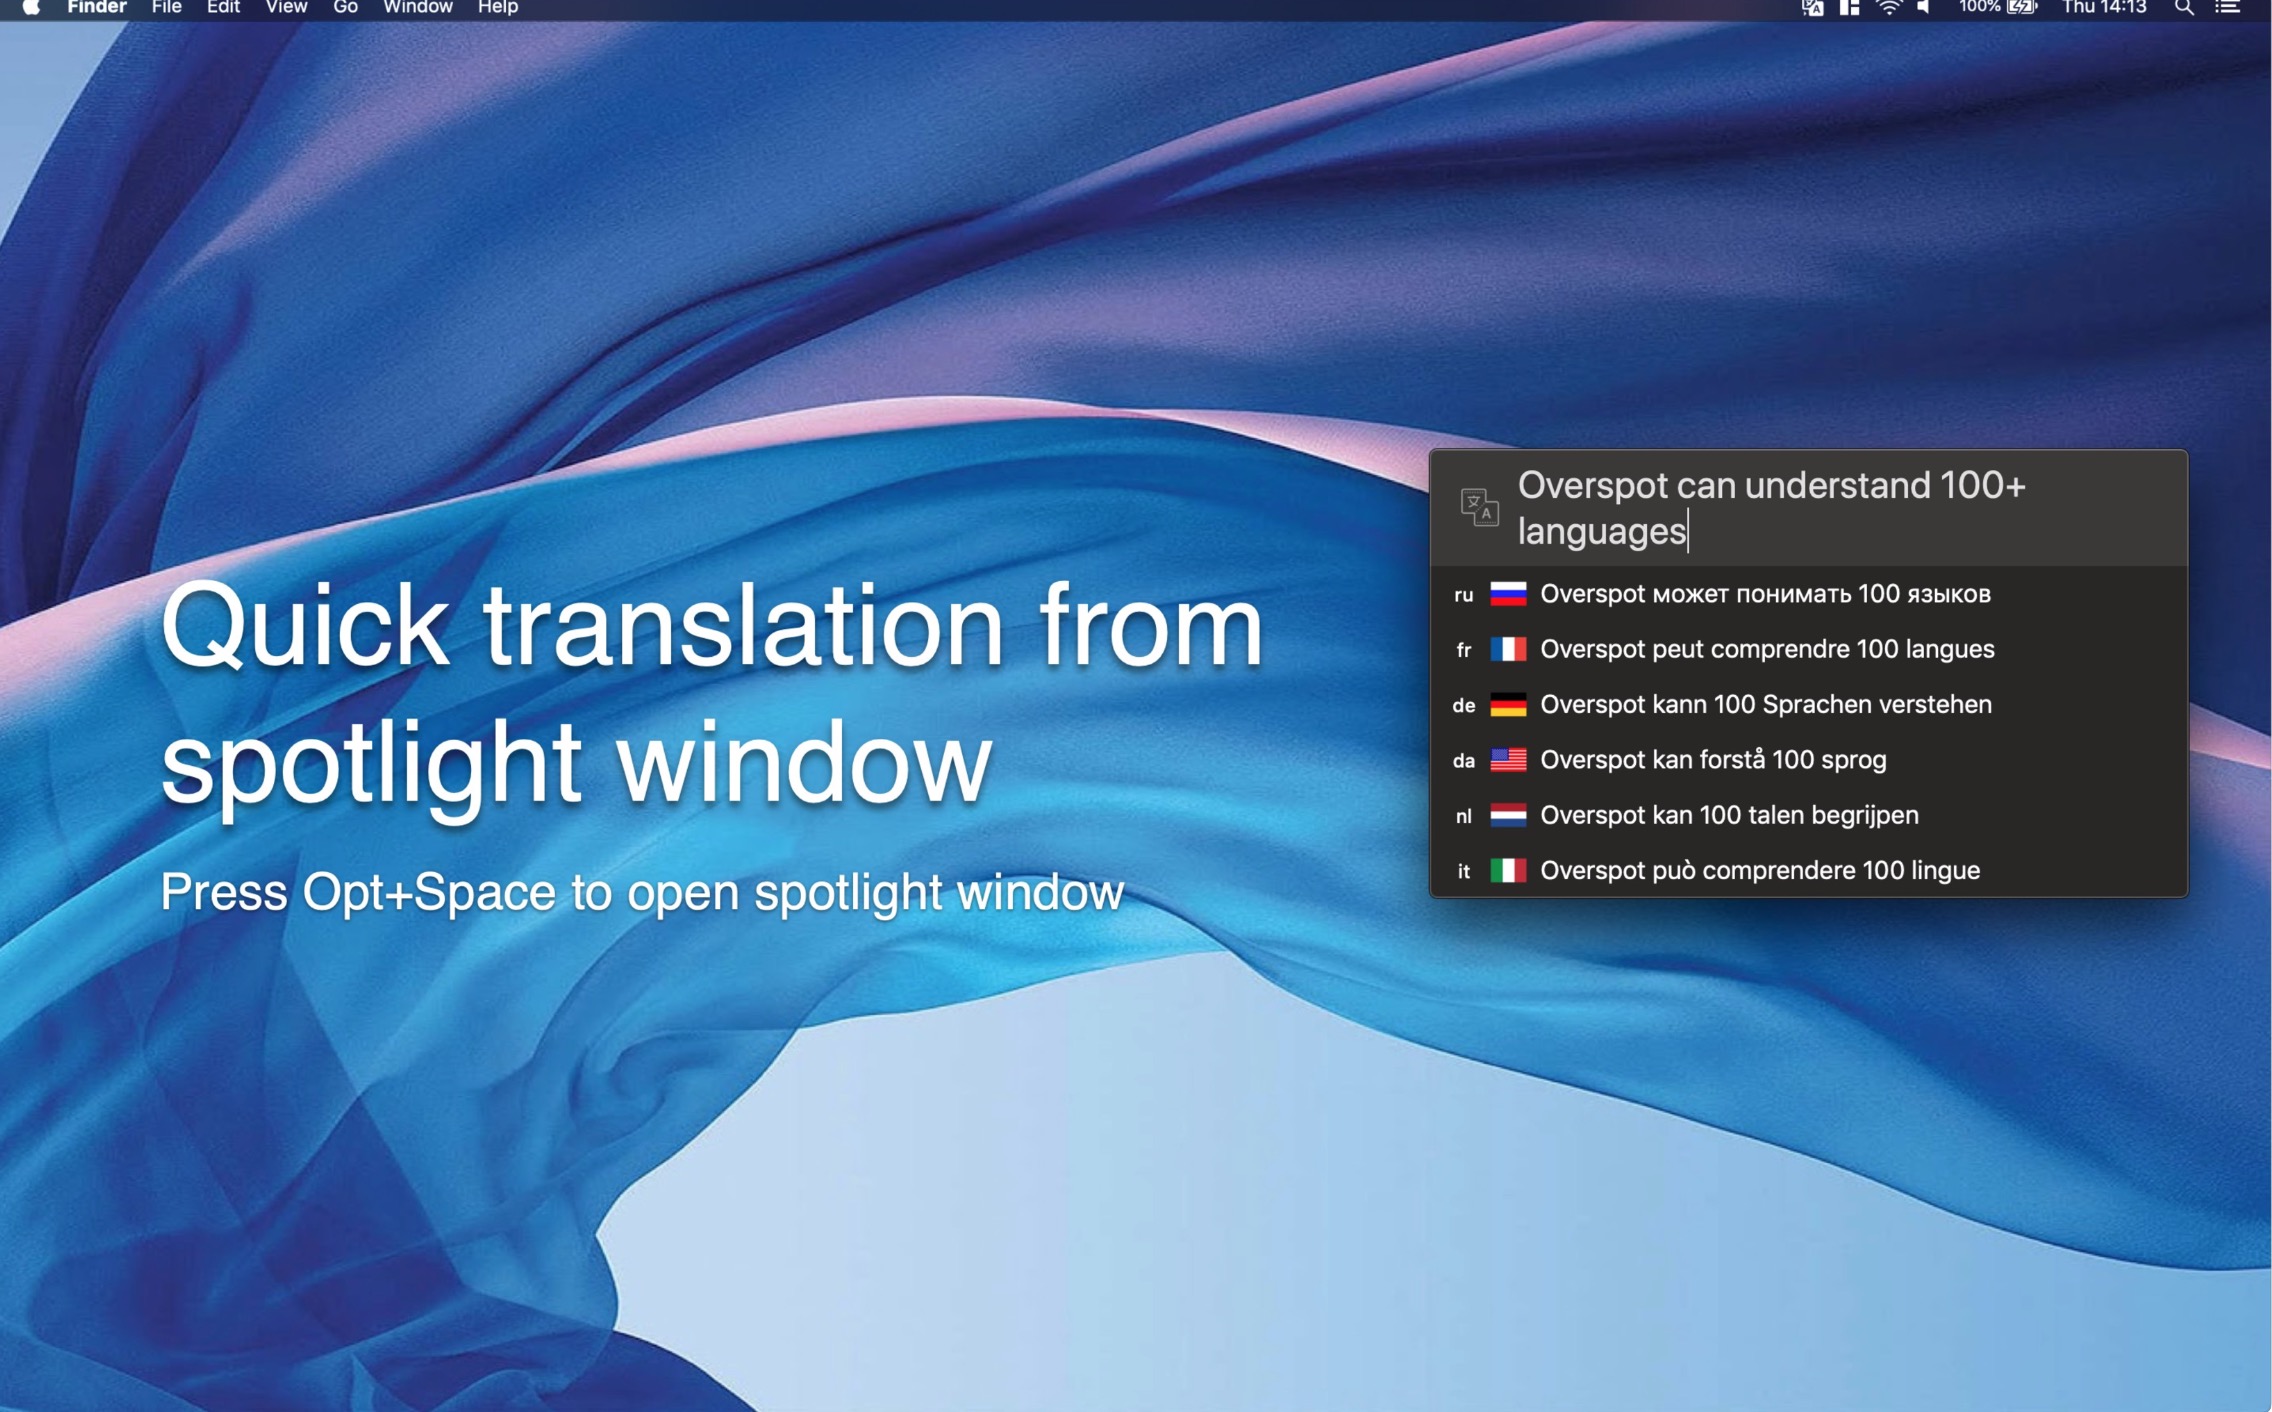Screen dimensions: 2272x1412
Task: Select the French translation result
Action: click(x=1766, y=649)
